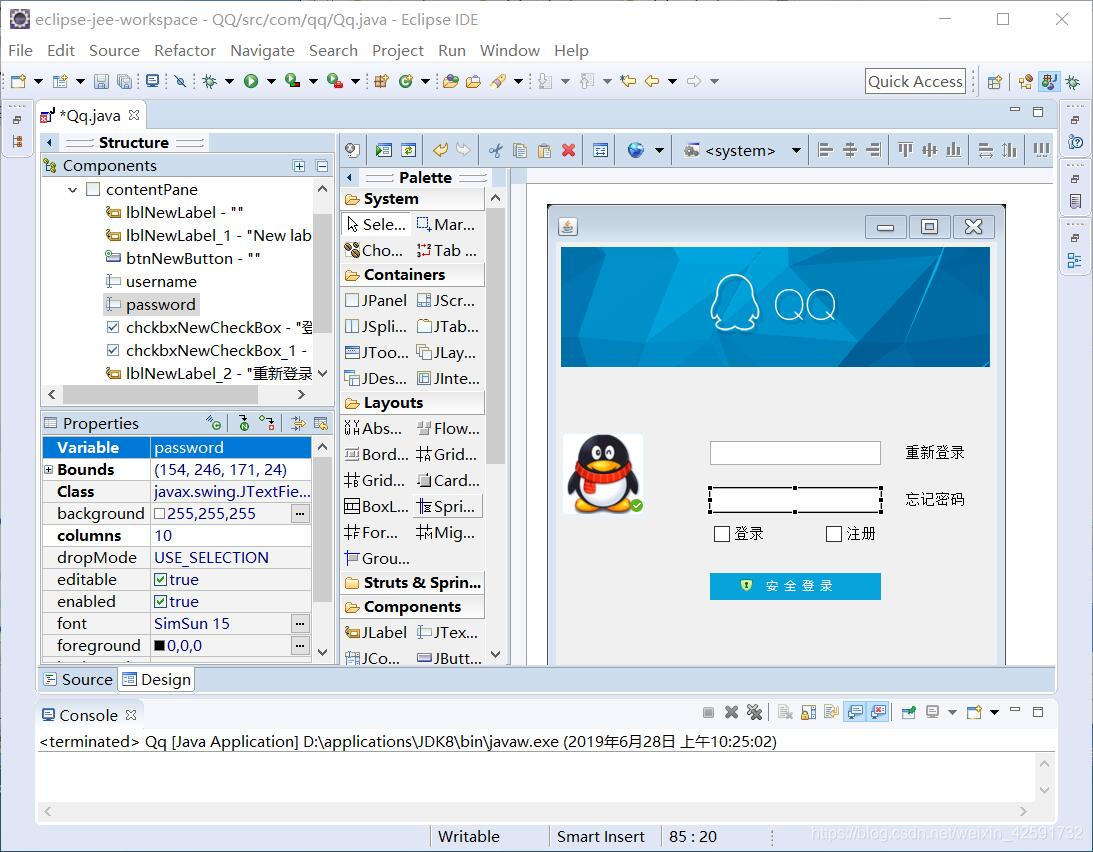
Task: Open the font property ellipsis button
Action: point(300,624)
